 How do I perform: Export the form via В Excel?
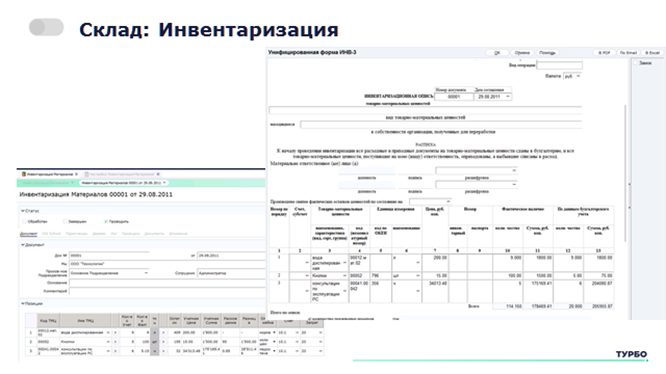(x=652, y=53)
